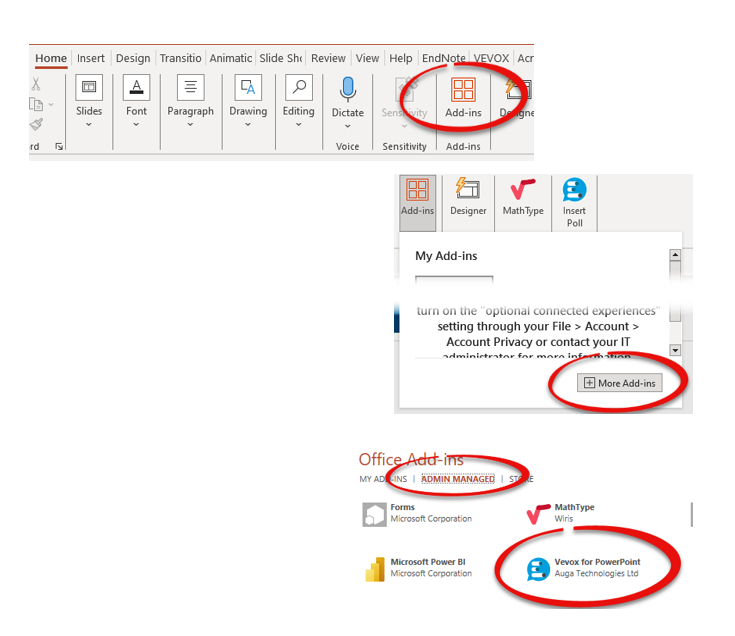Switch to the Insert tab
This screenshot has height=636, width=735.
(x=90, y=58)
